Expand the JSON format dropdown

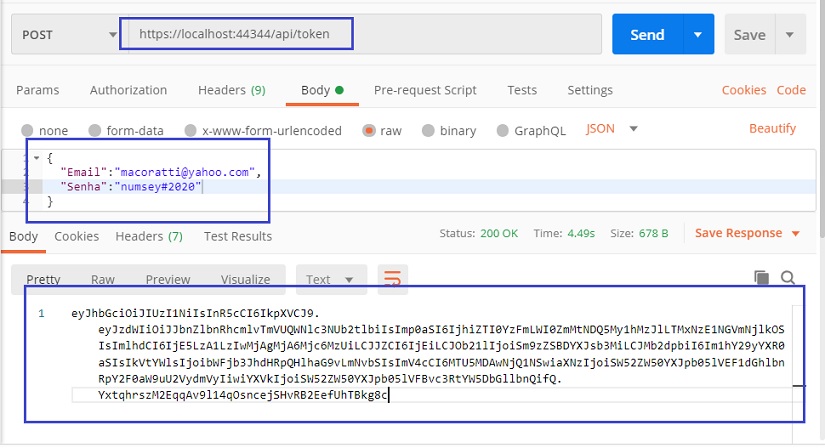[x=611, y=129]
